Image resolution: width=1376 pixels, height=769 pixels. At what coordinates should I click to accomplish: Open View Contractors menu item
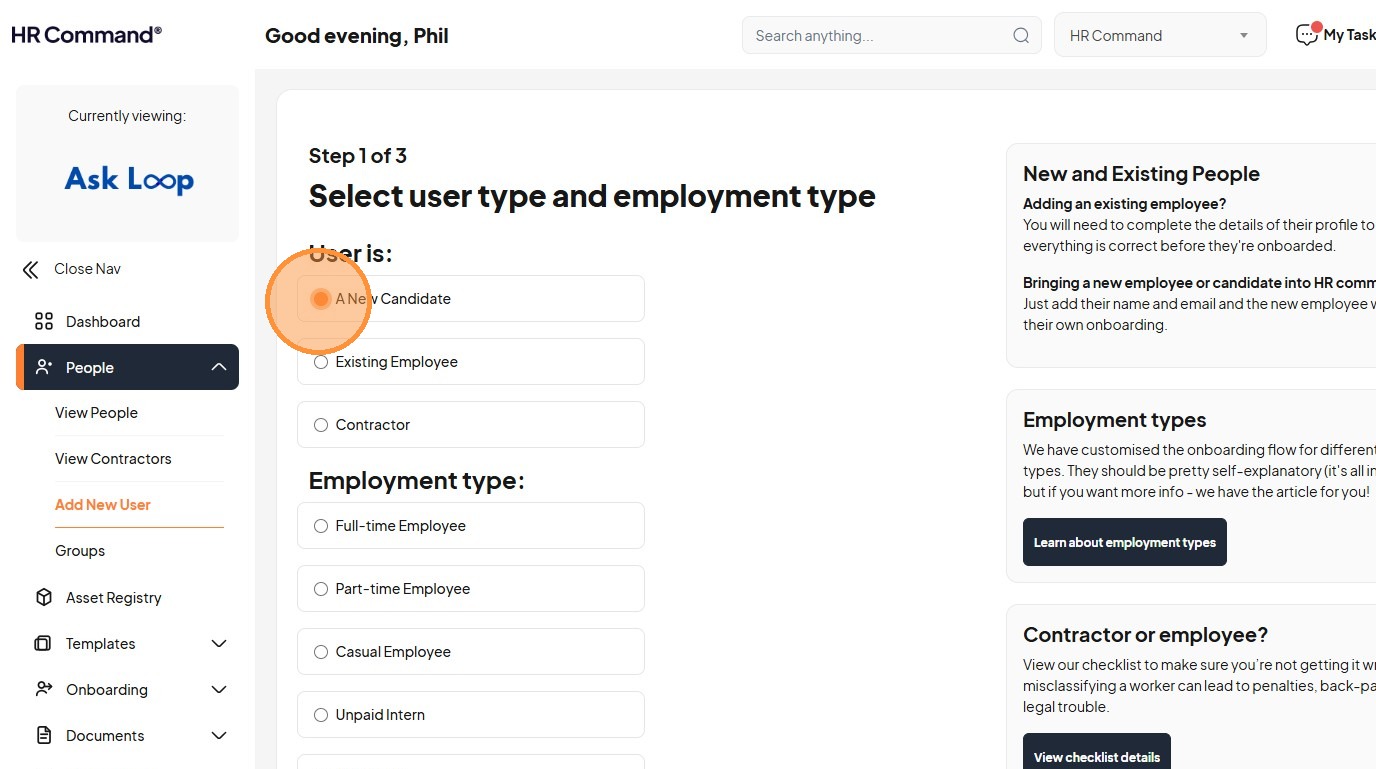(113, 459)
